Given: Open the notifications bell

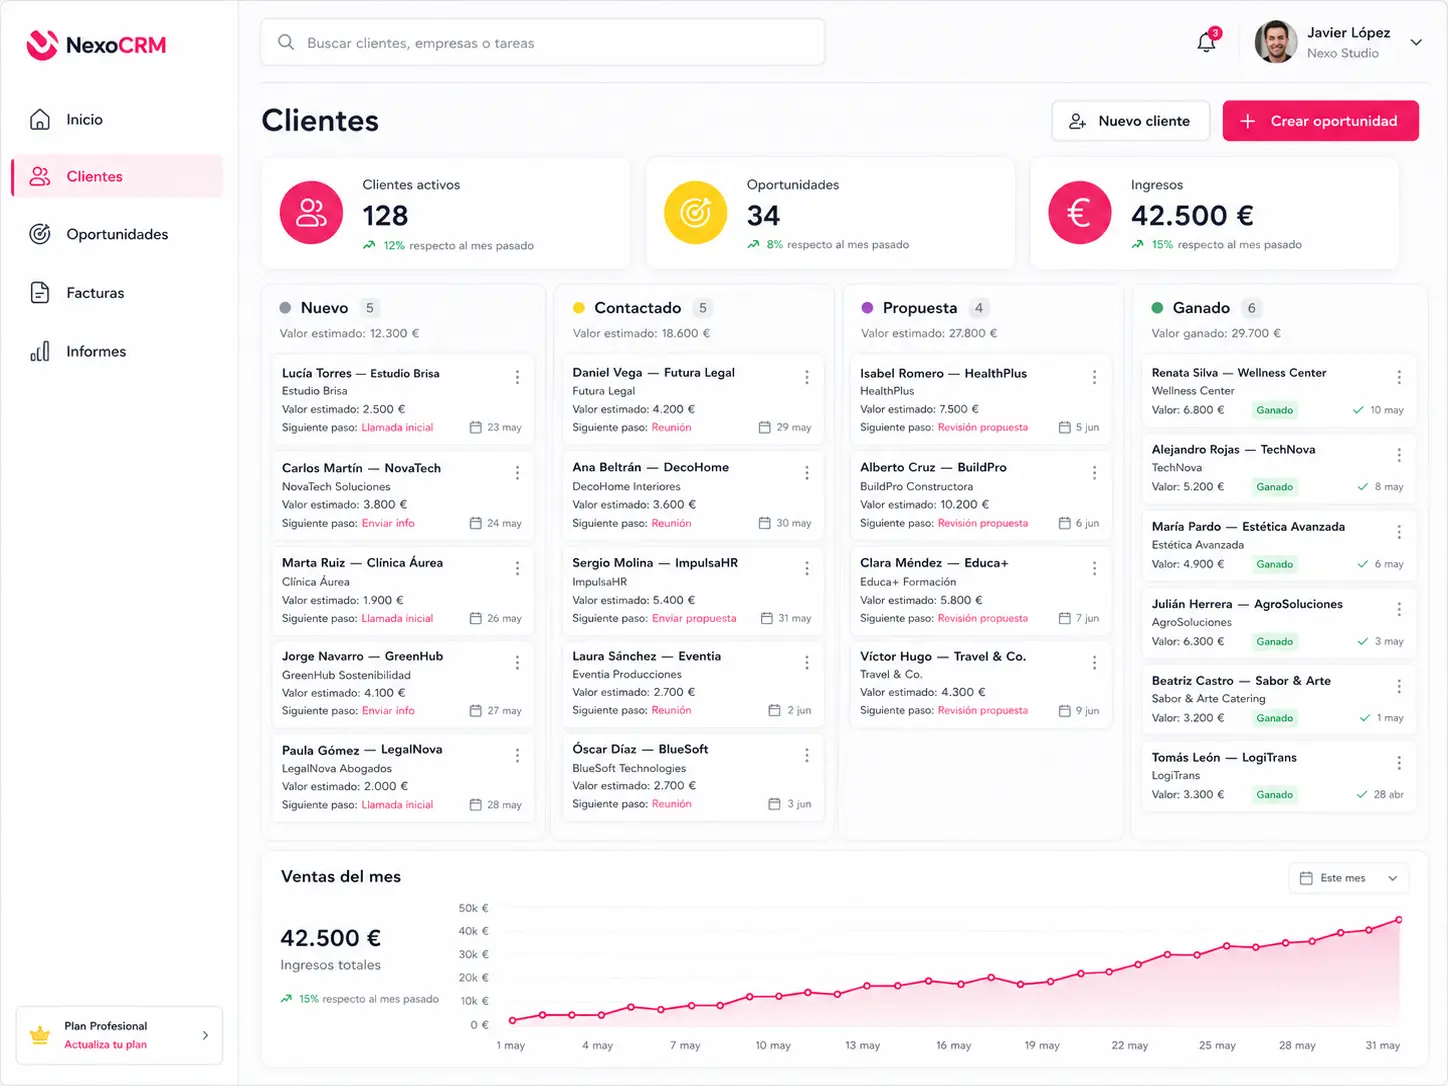Looking at the screenshot, I should 1207,42.
